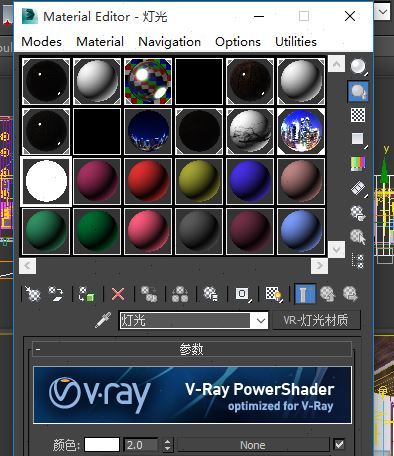Select the bright city skyline sphere slot
This screenshot has width=394, height=456.
coord(301,131)
